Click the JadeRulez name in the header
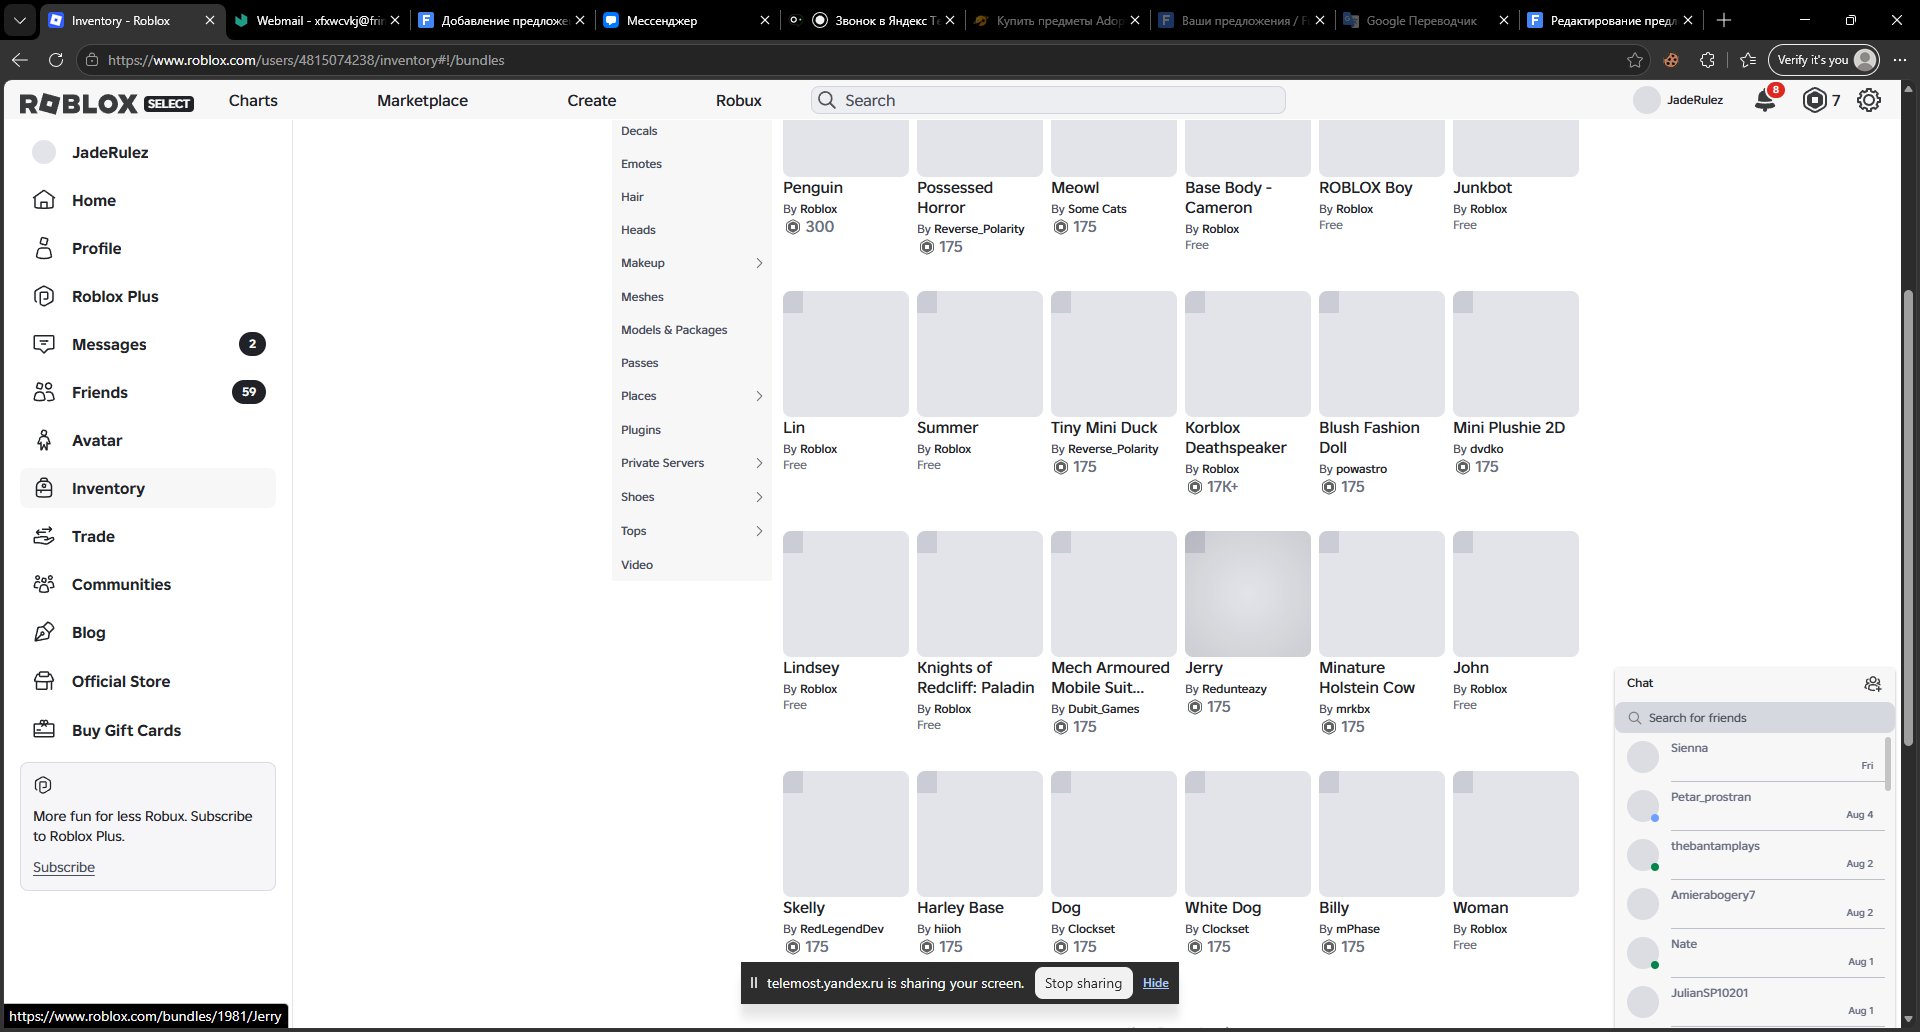This screenshot has height=1032, width=1920. coord(1695,100)
